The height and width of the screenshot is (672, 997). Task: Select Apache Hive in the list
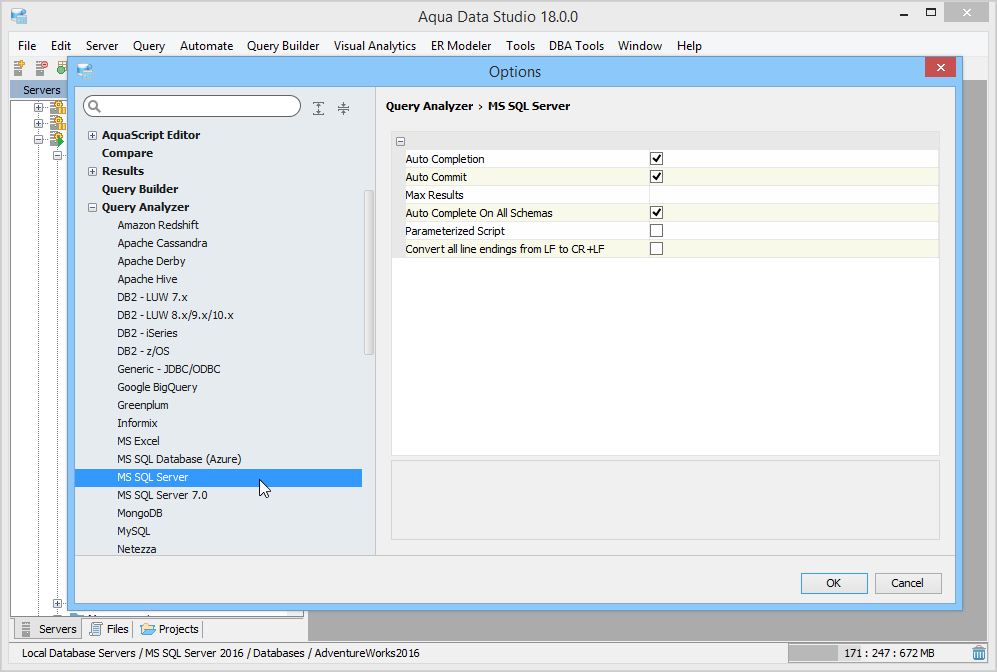click(147, 279)
